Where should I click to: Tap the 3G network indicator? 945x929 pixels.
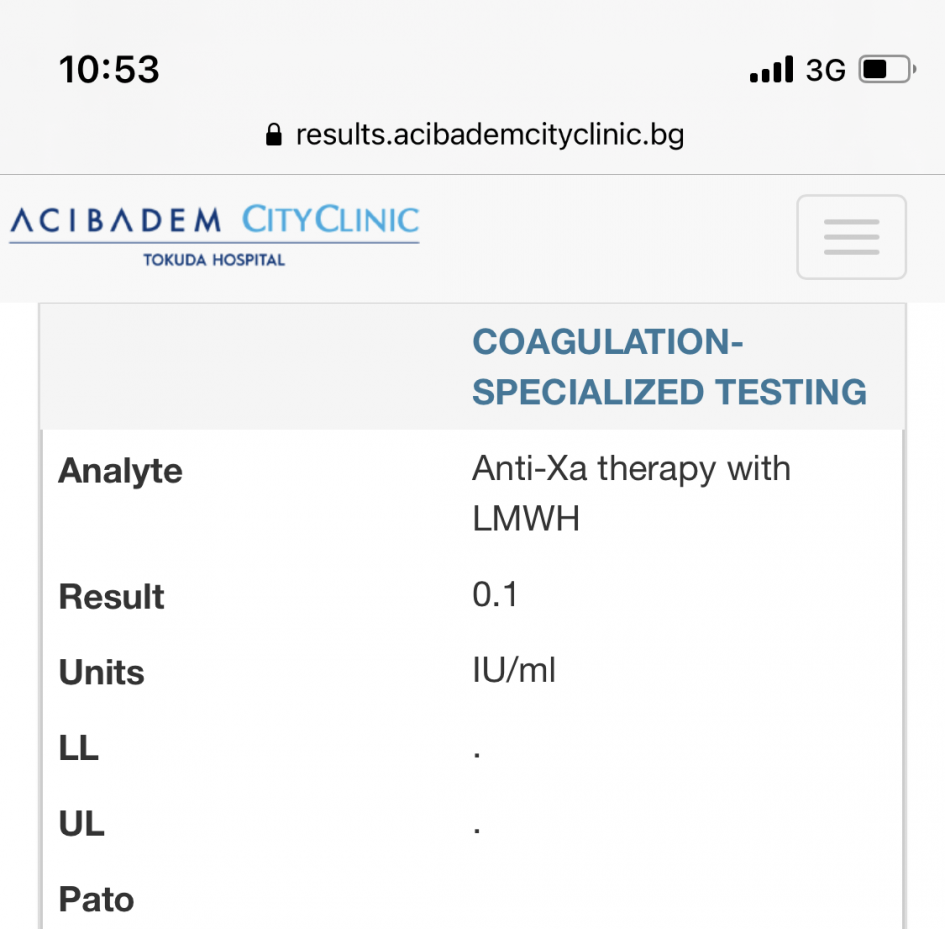click(x=825, y=70)
